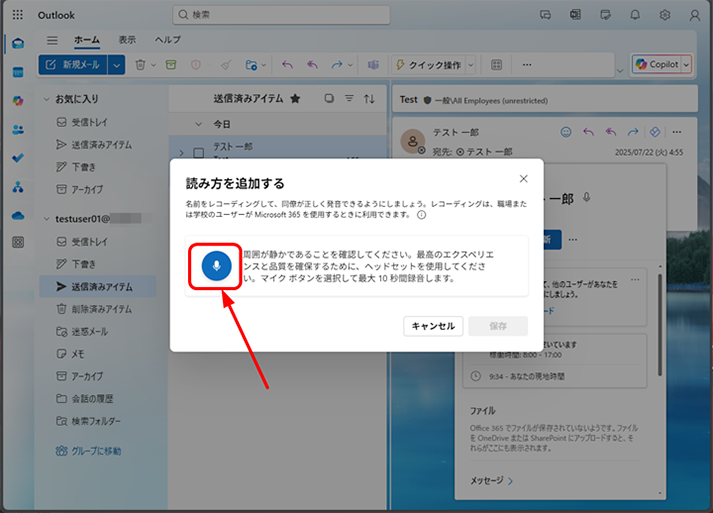The width and height of the screenshot is (713, 513).
Task: Open the app launcher grid icon
Action: pos(18,15)
